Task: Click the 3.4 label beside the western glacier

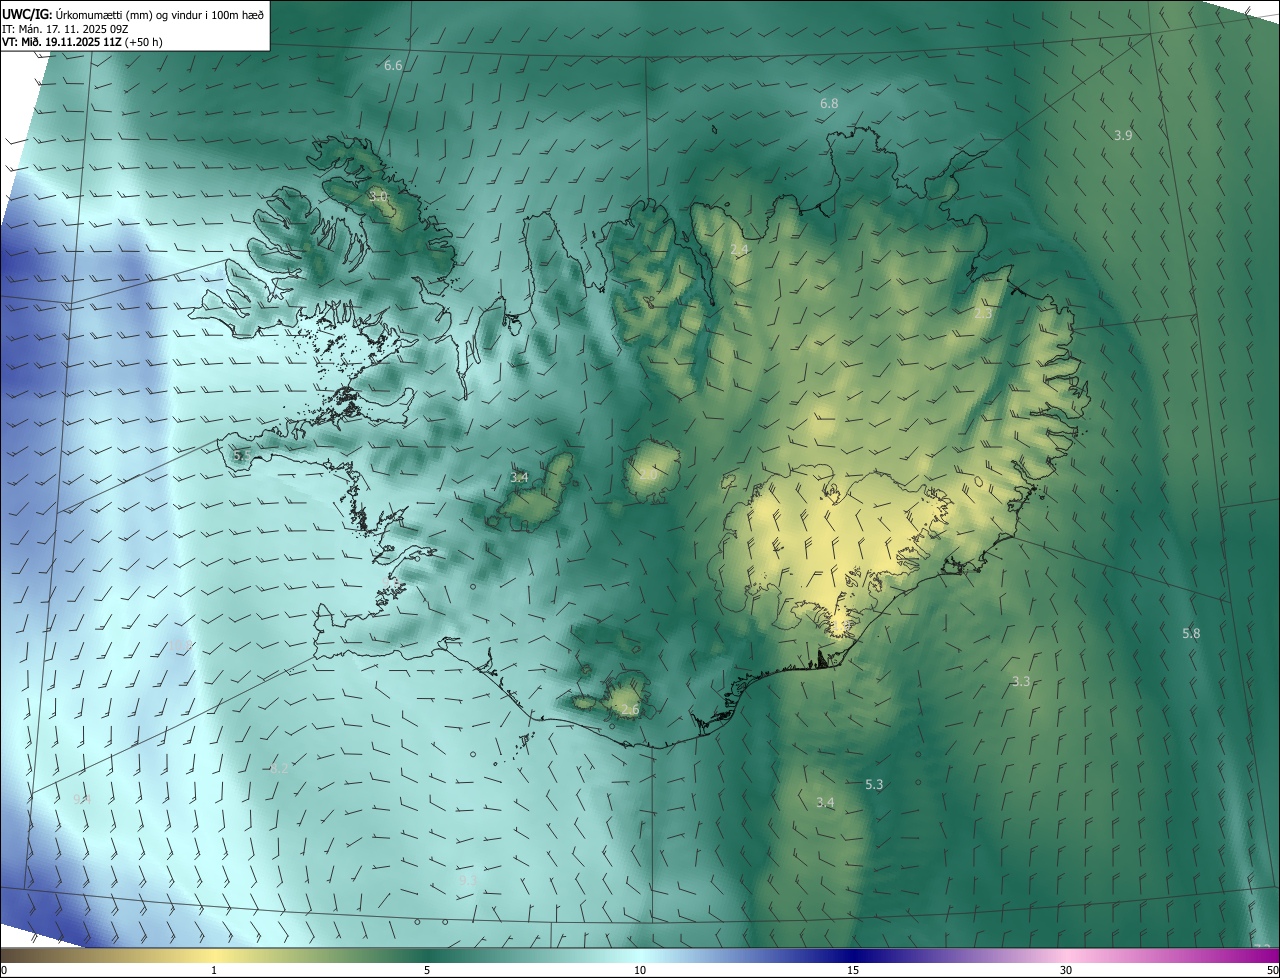Action: 519,478
